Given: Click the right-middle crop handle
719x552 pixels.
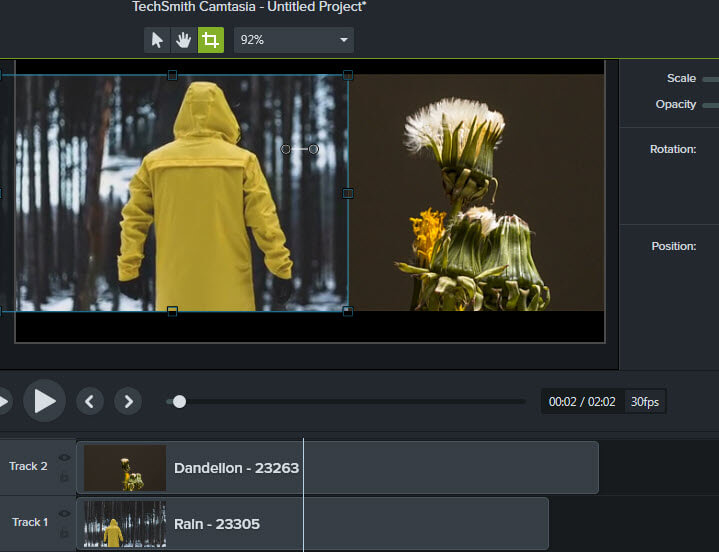Looking at the screenshot, I should coord(348,193).
